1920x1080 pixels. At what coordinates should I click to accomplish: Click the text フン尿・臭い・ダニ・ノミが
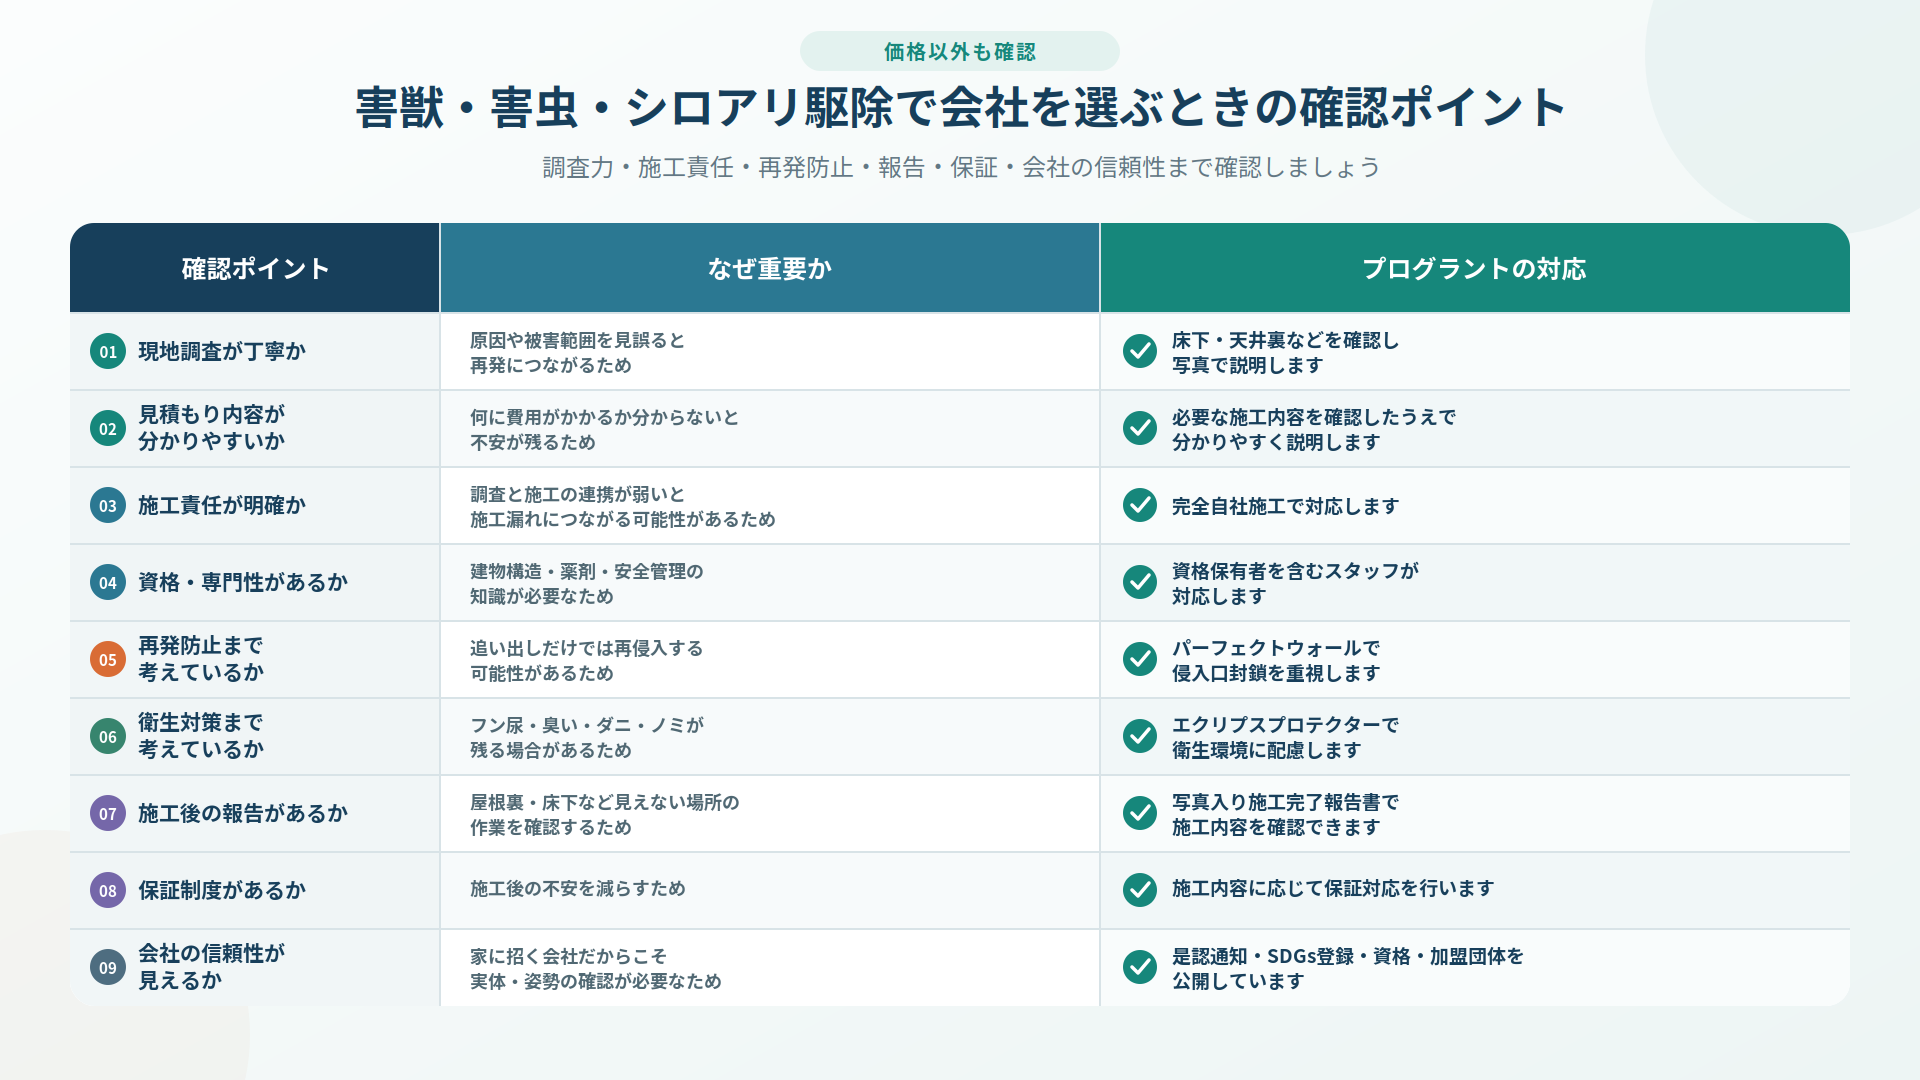[587, 725]
